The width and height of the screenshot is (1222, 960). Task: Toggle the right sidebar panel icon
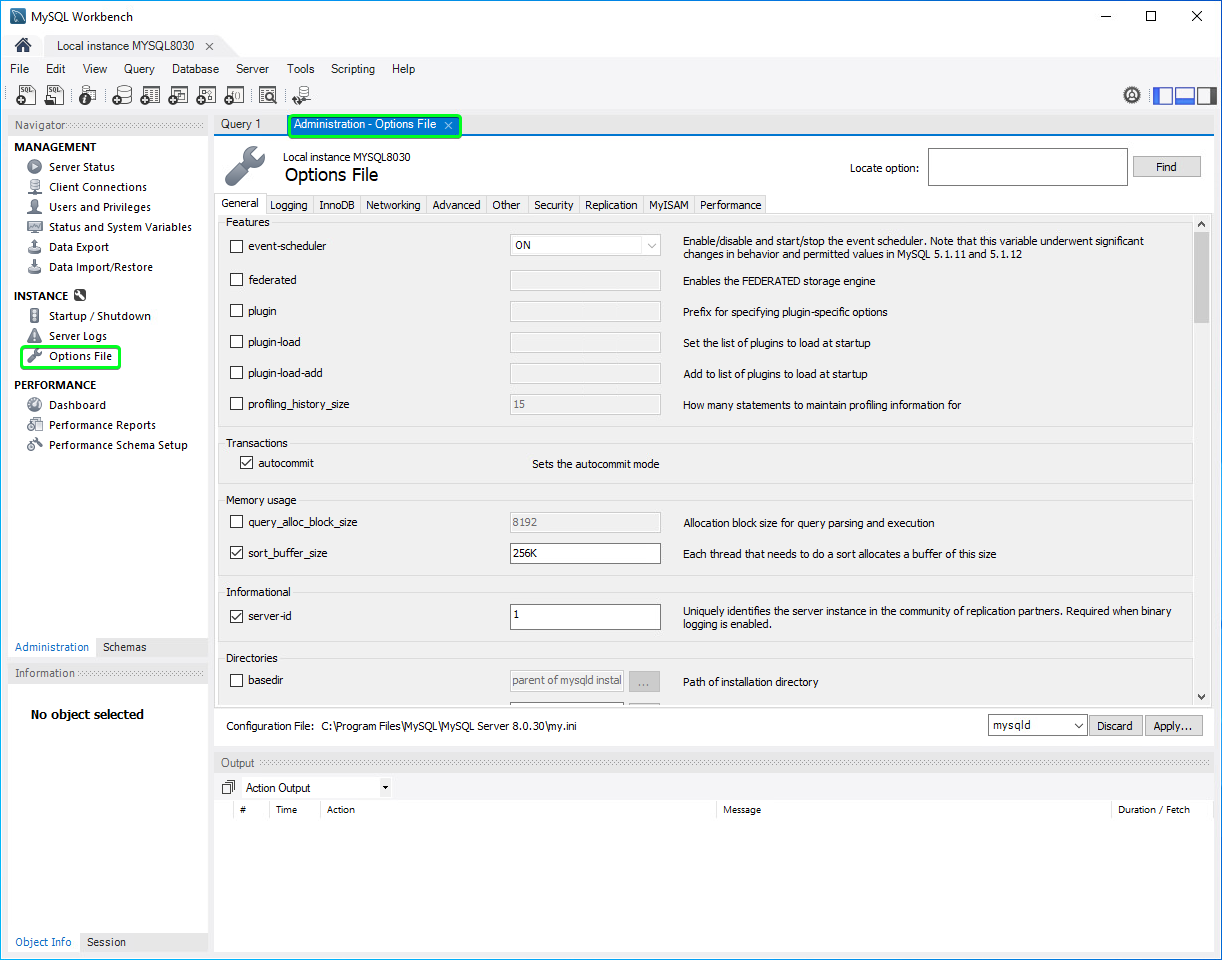point(1207,96)
